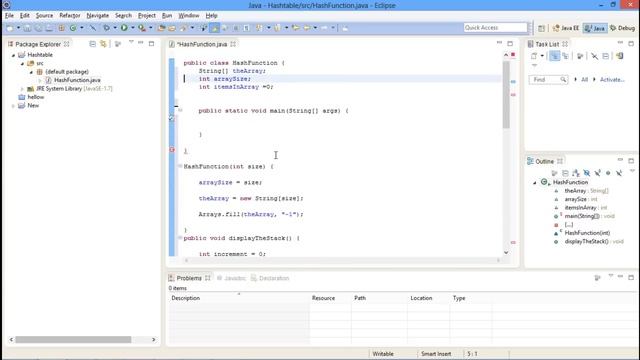Expand the New project node
The height and width of the screenshot is (360, 640).
point(13,106)
